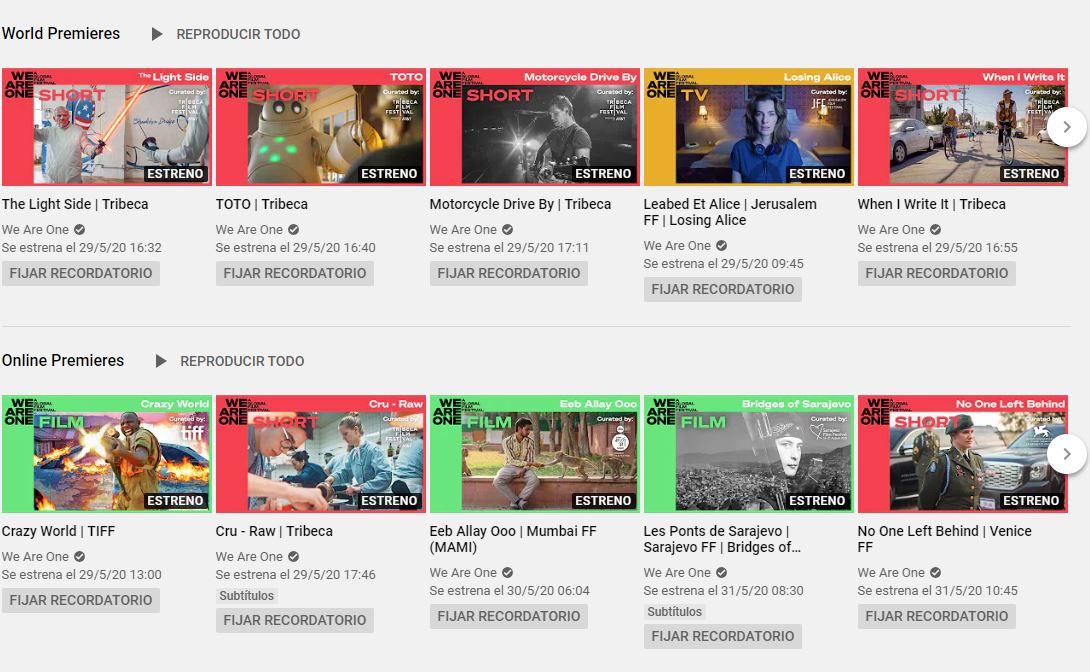Click play icon beside World Premieres
This screenshot has width=1090, height=672.
157,34
